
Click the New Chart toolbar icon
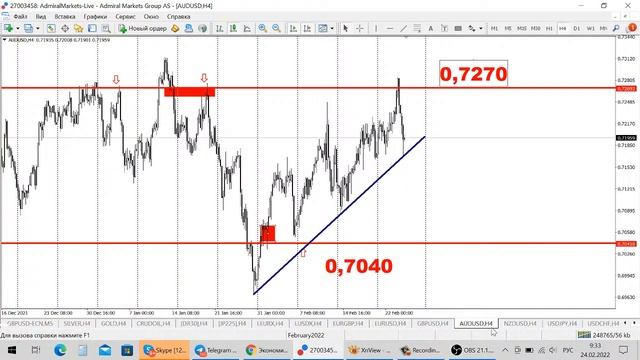pos(8,28)
